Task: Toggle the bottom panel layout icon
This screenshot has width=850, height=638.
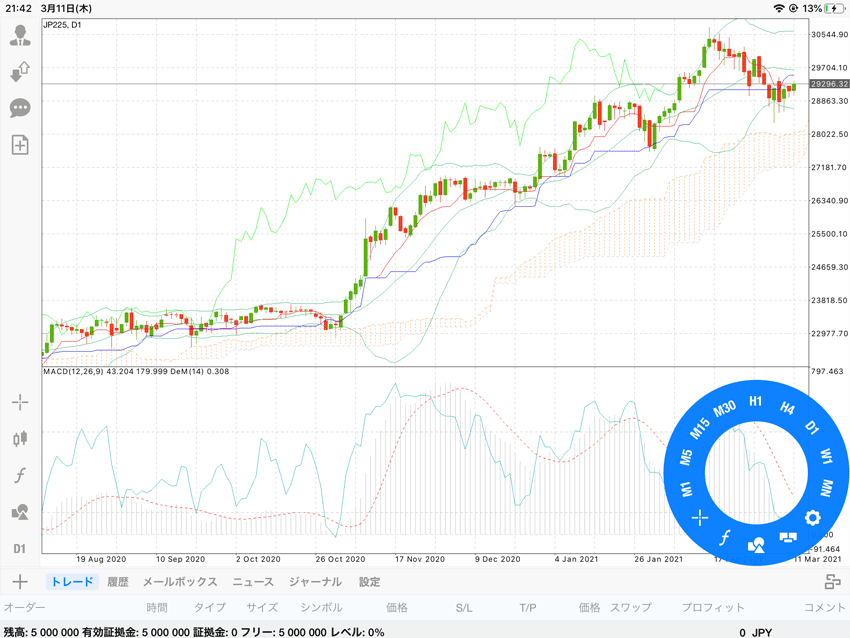Action: click(x=832, y=582)
